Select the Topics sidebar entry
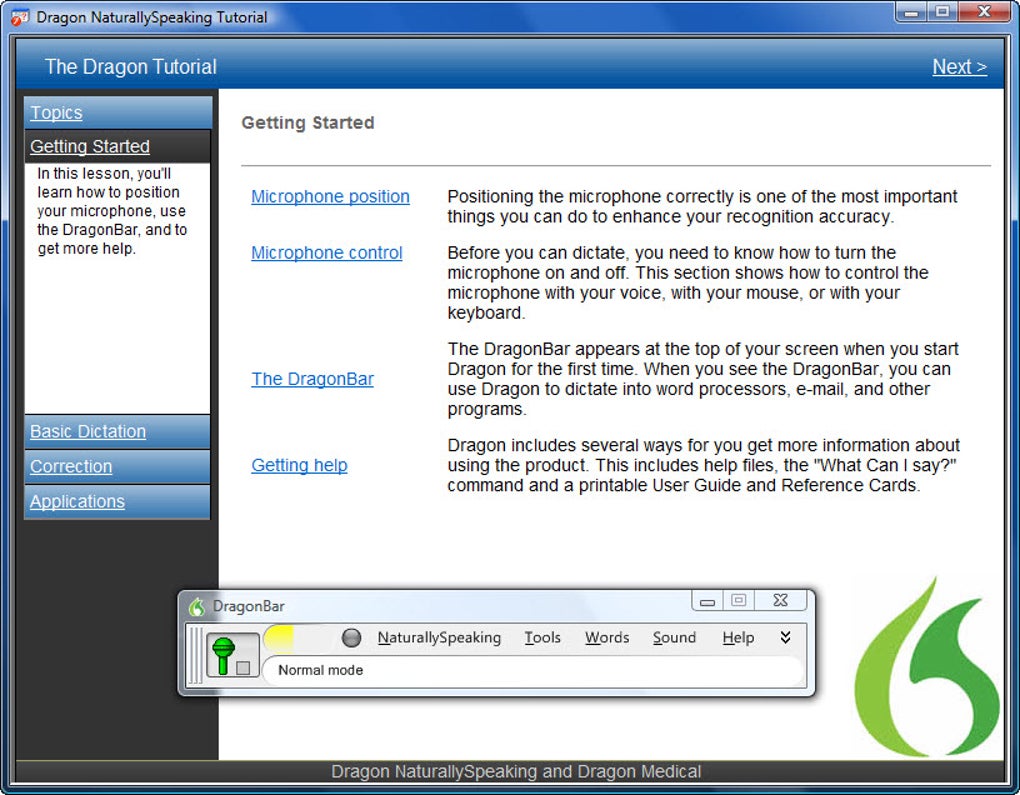This screenshot has height=795, width=1020. 118,113
